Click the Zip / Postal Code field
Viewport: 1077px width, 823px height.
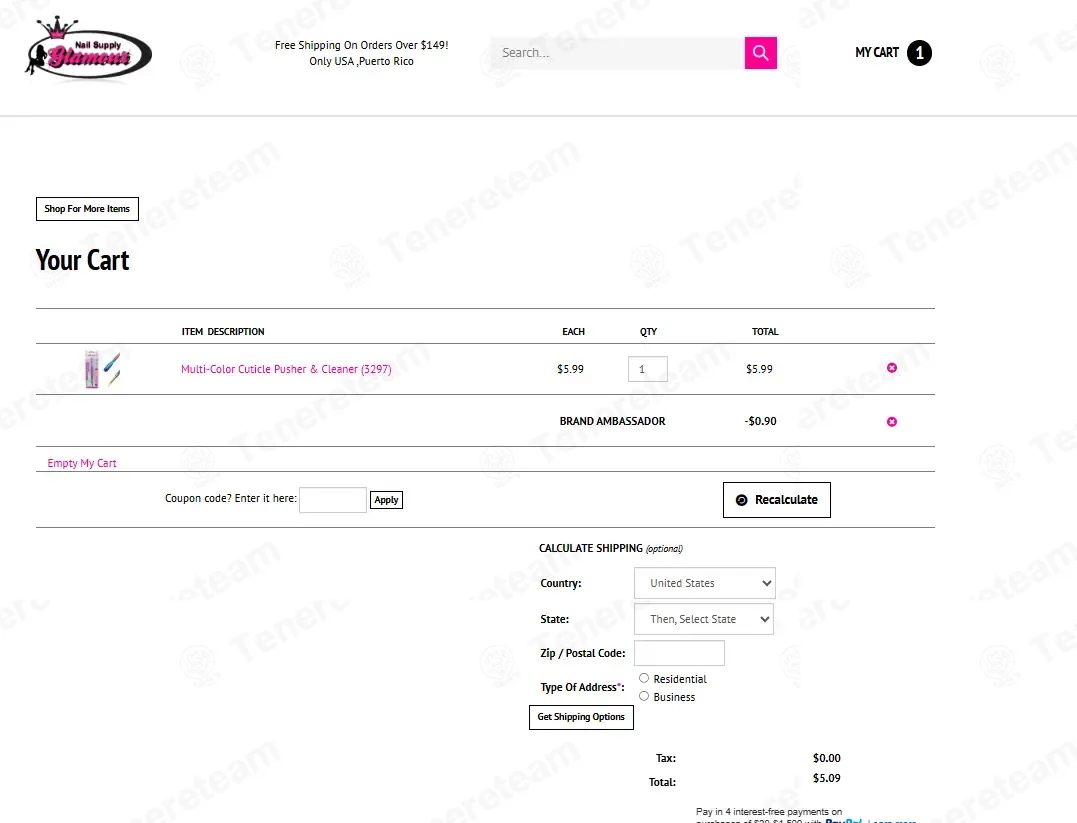[x=679, y=653]
